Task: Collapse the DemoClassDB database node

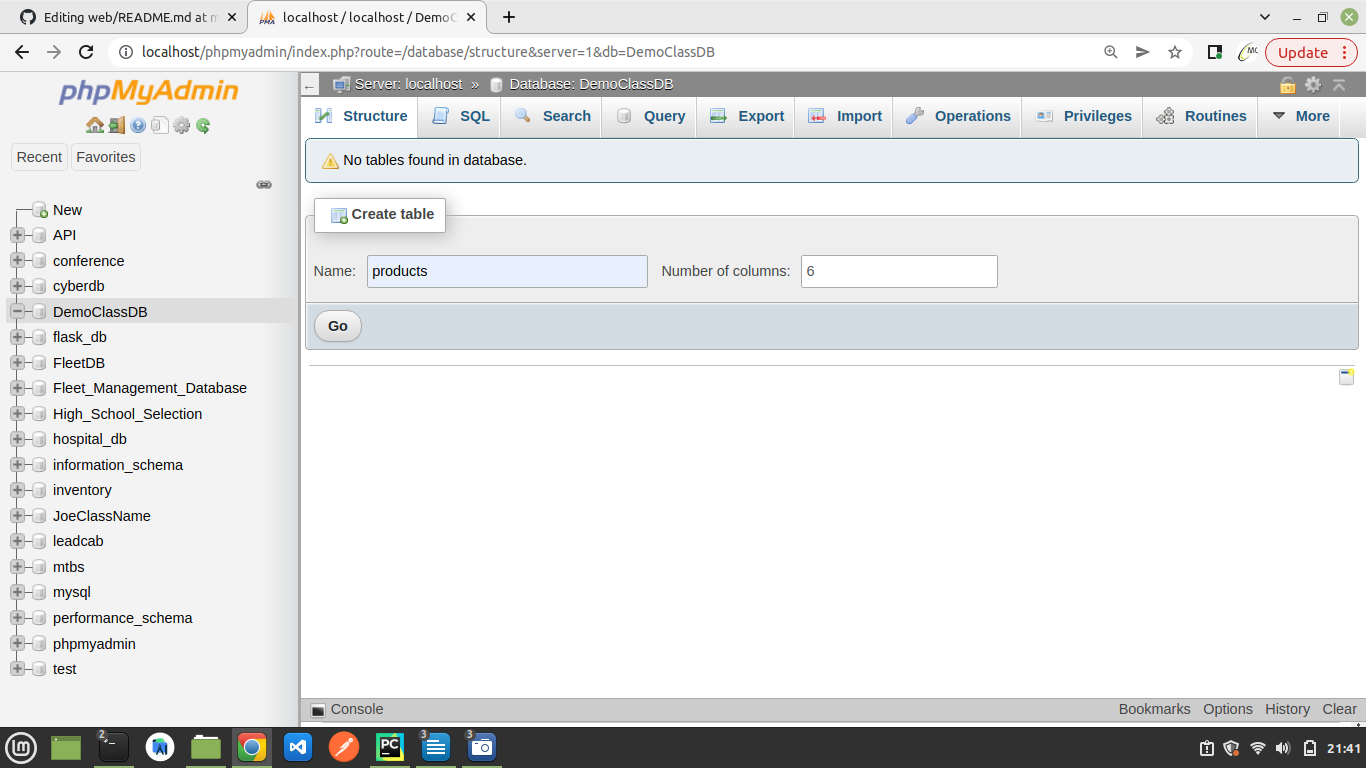Action: pos(17,312)
